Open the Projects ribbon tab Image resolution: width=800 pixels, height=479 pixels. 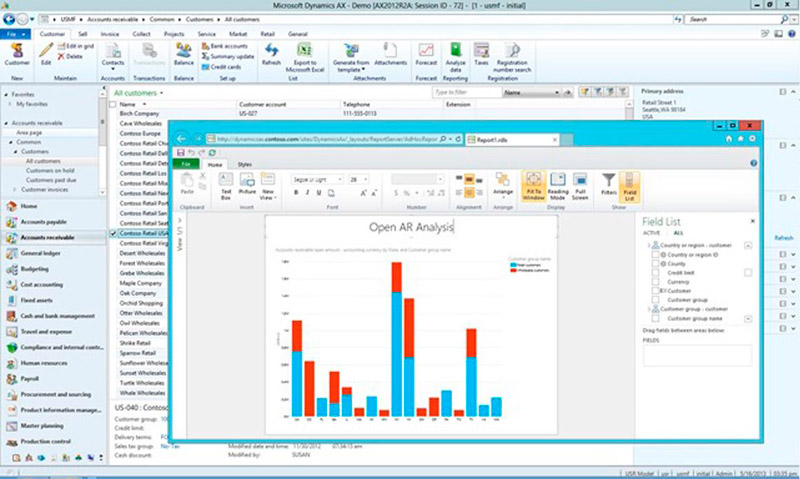[174, 34]
